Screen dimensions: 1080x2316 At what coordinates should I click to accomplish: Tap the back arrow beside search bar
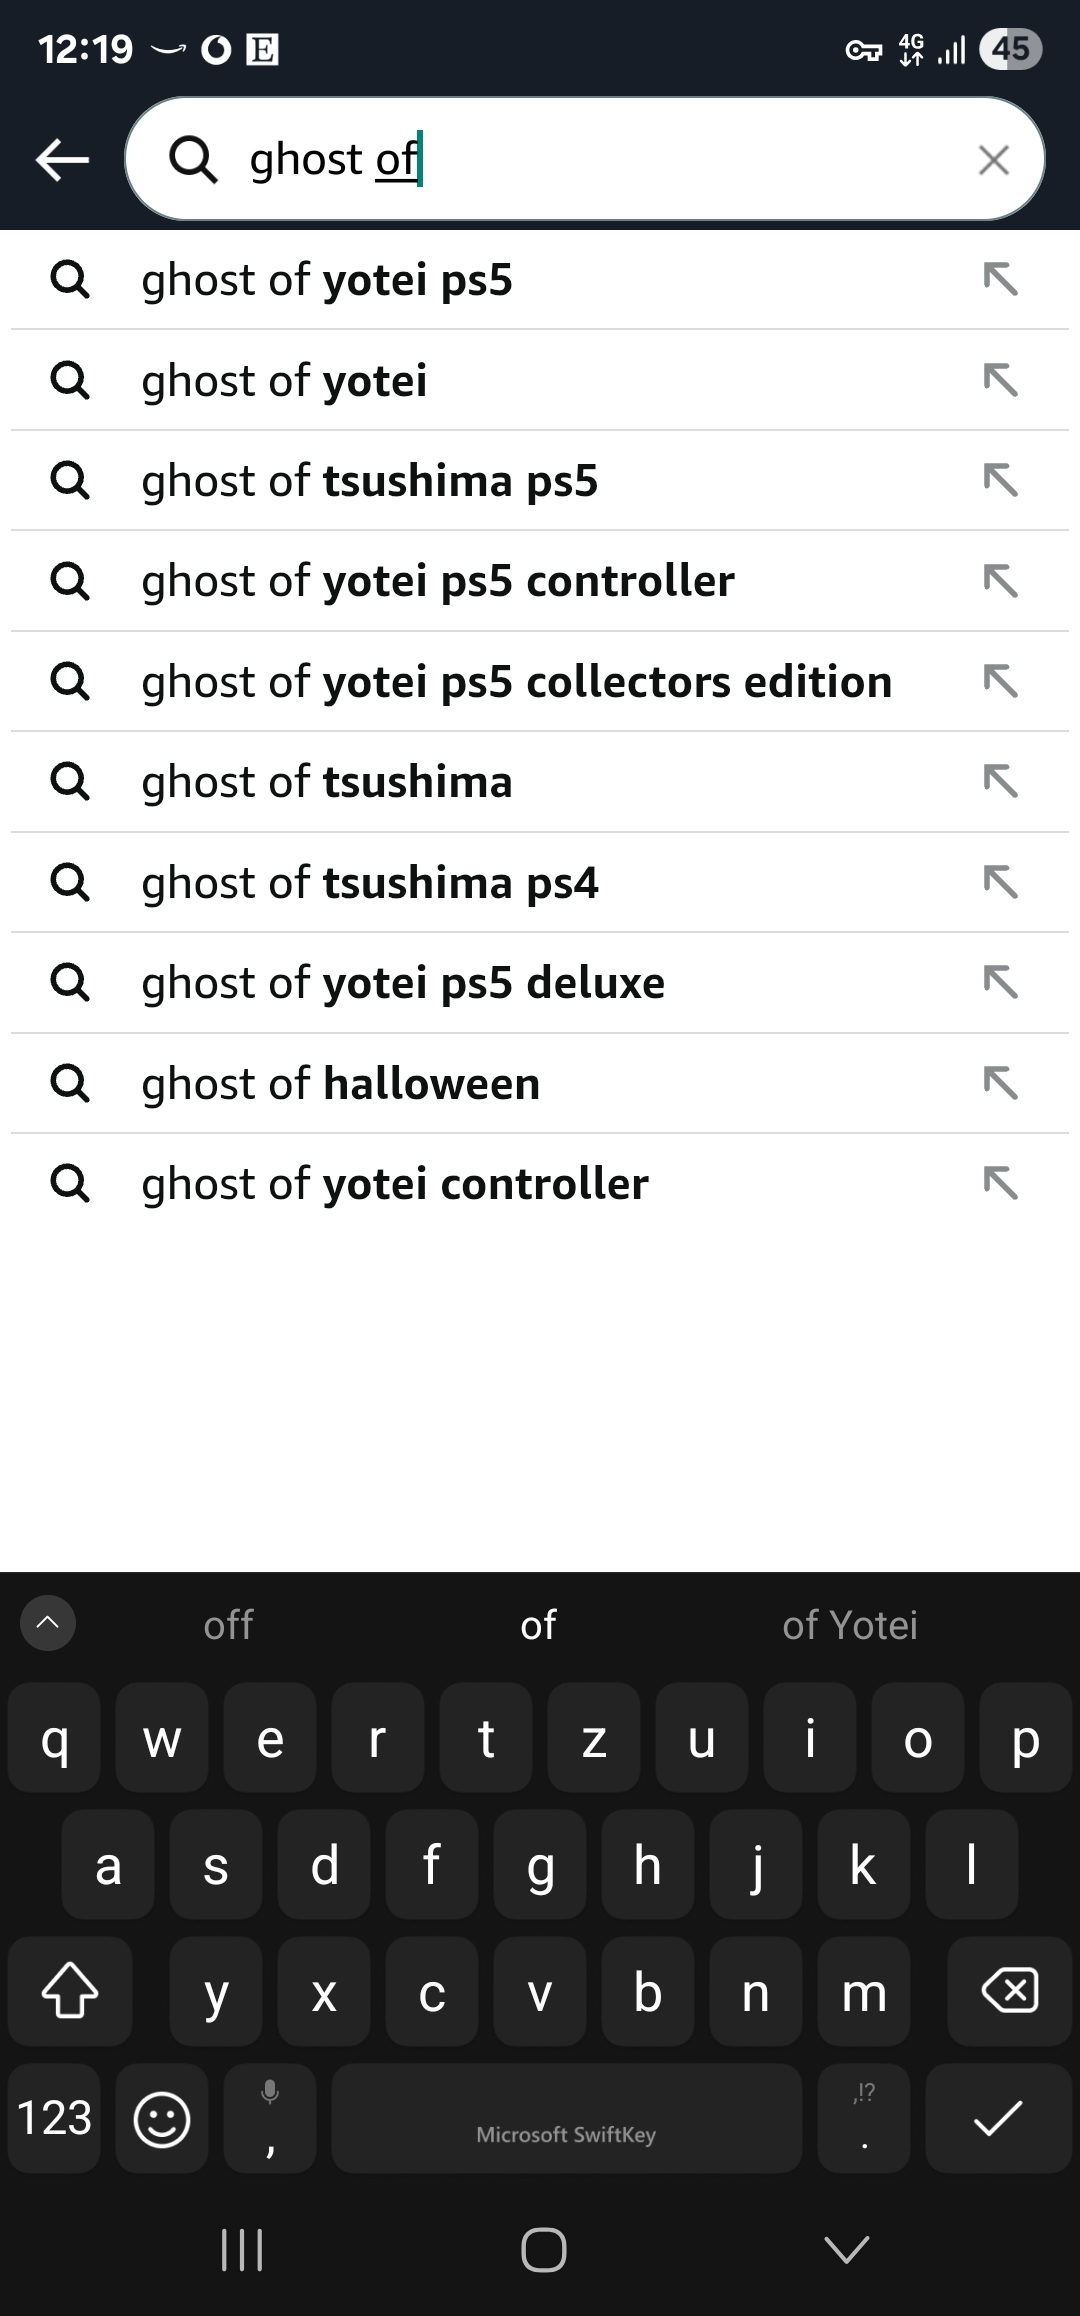point(62,159)
